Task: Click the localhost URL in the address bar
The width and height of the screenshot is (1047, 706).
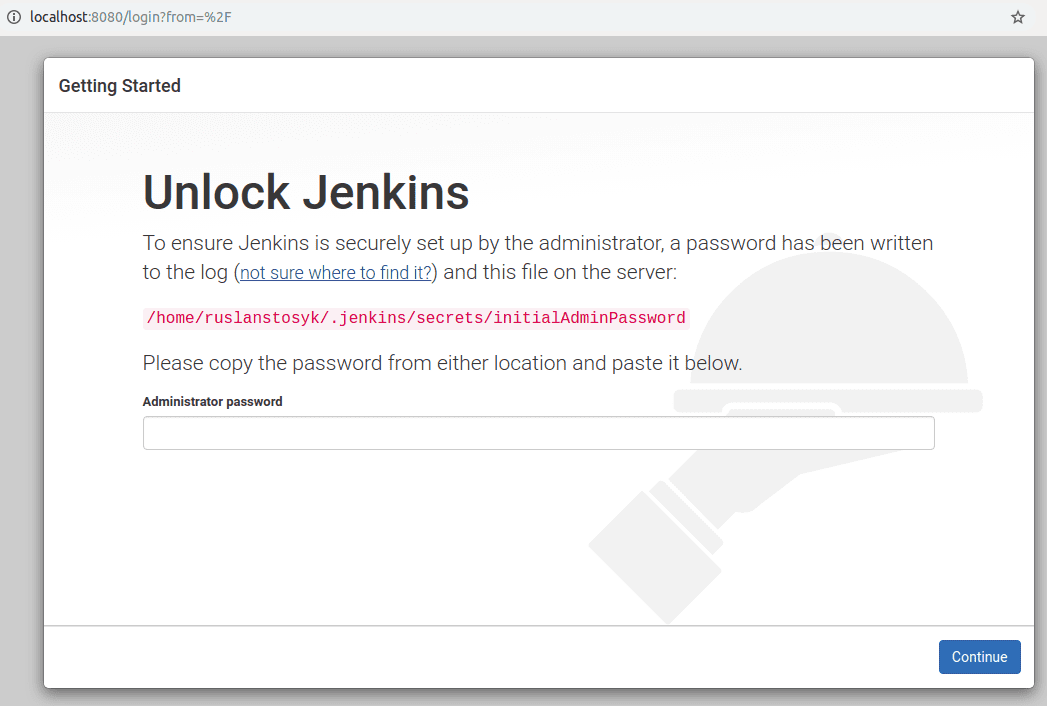Action: (122, 18)
